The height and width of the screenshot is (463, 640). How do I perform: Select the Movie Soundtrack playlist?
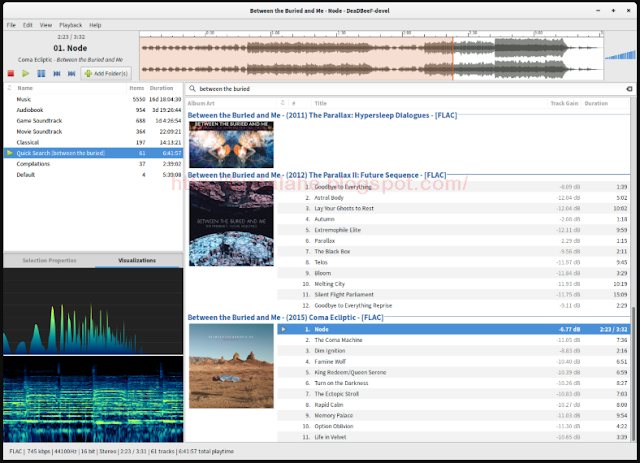point(93,131)
